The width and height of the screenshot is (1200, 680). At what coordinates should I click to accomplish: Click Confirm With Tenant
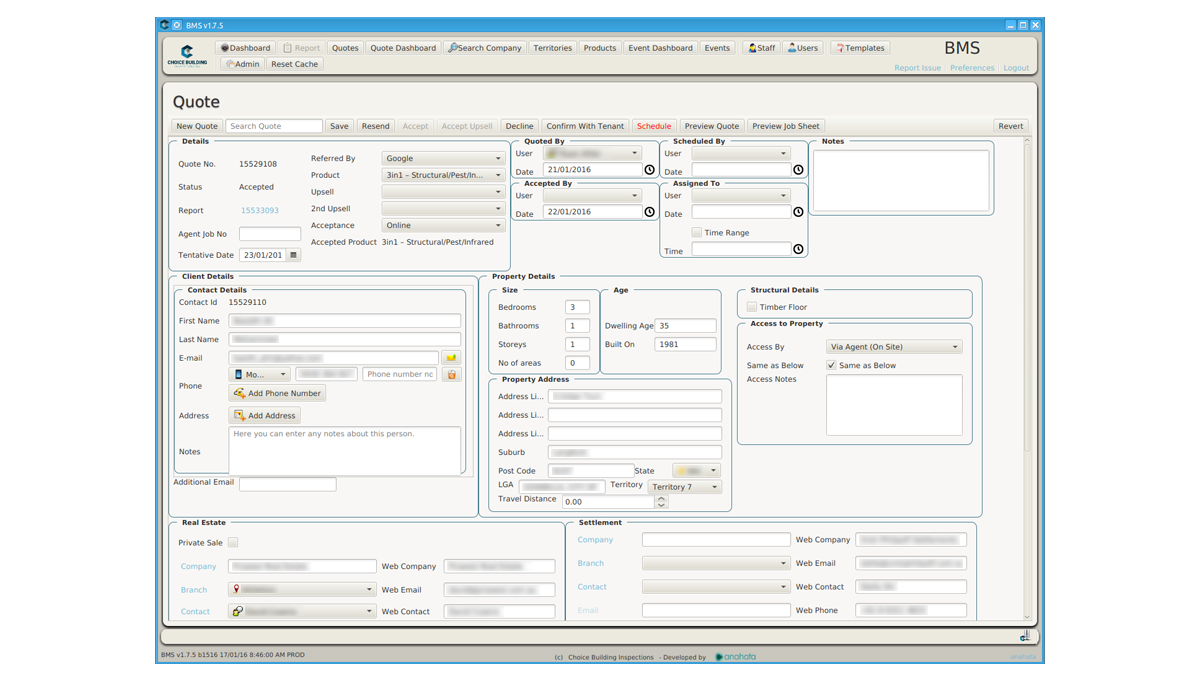pyautogui.click(x=585, y=126)
